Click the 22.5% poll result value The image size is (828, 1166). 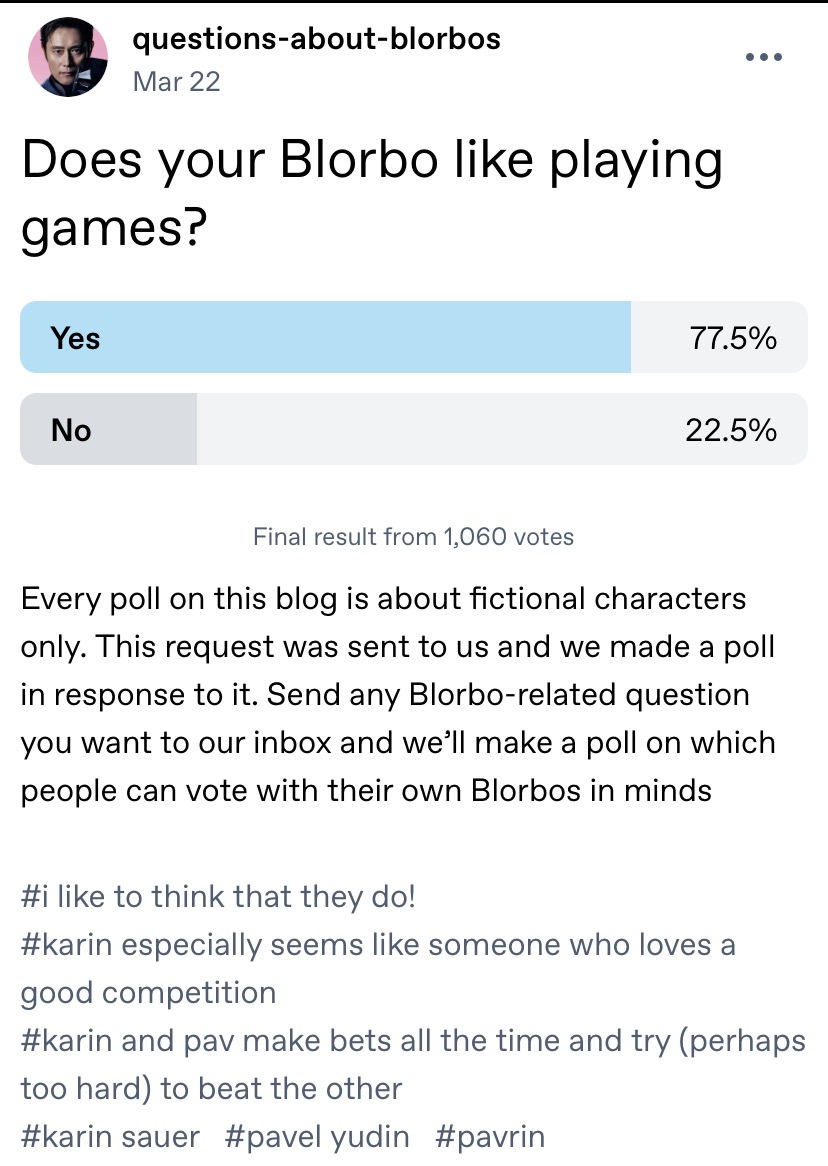731,430
